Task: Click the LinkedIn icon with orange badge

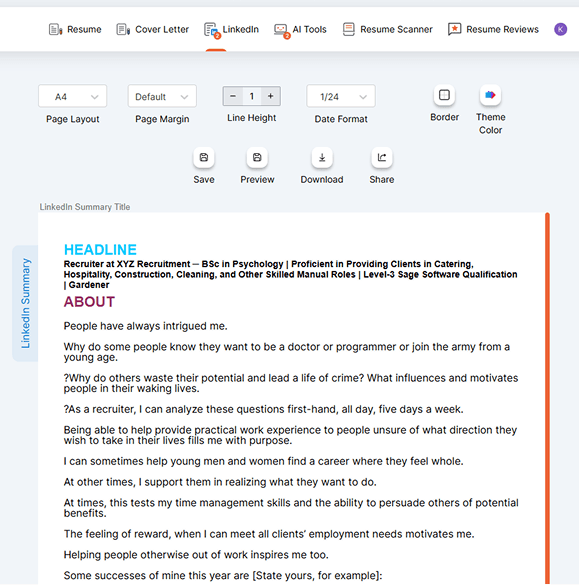Action: click(x=212, y=30)
